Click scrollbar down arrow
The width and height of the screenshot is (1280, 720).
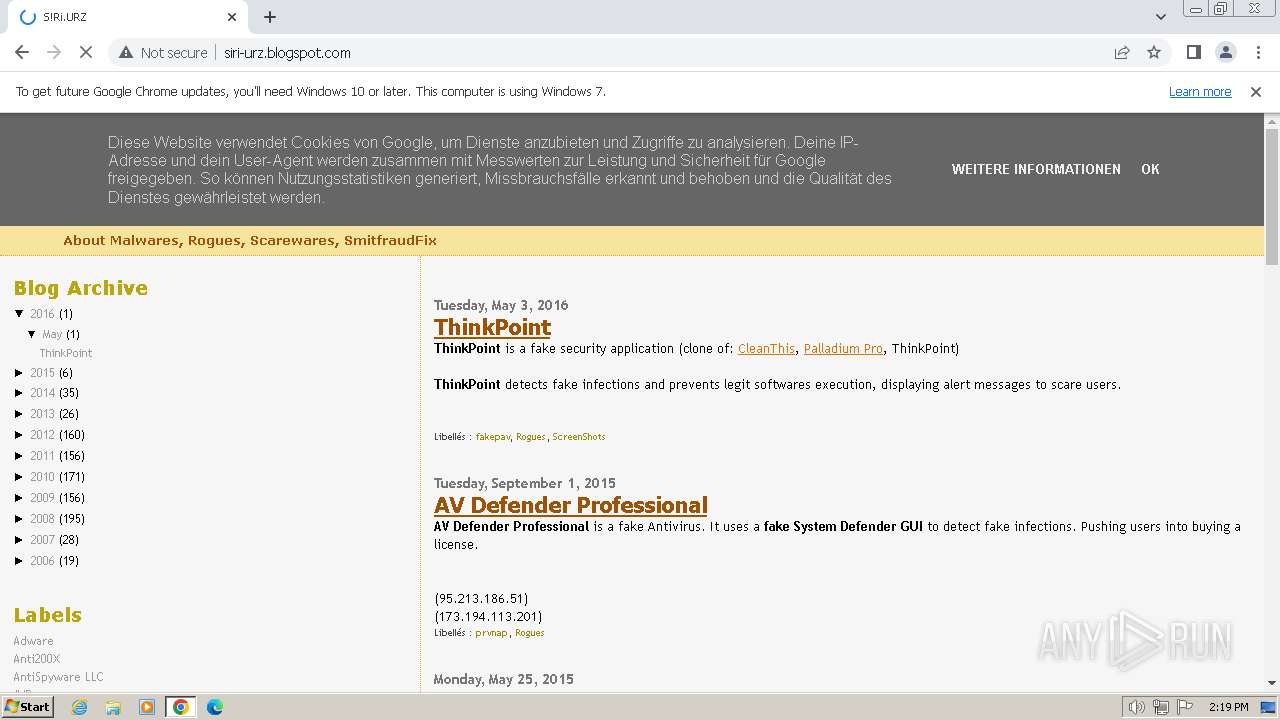[x=1272, y=683]
